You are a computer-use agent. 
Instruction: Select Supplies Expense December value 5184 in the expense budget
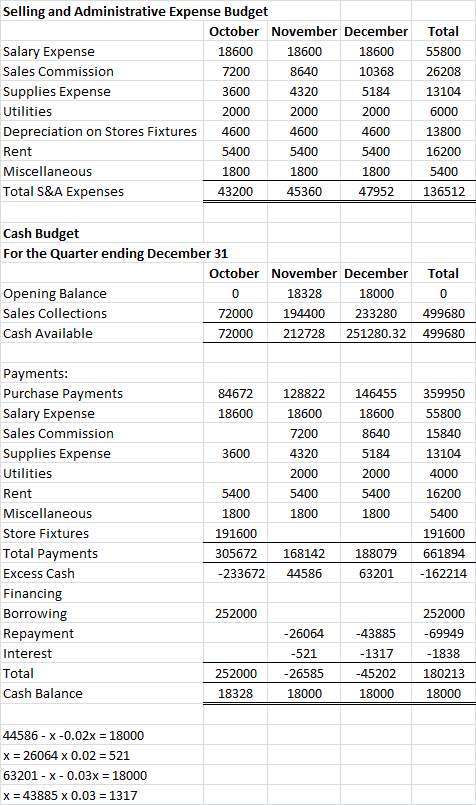point(375,91)
